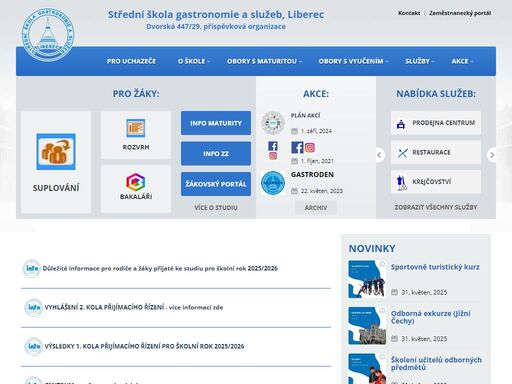
Task: Click the small Facebook icon beside social thumbnail
Action: point(273,146)
